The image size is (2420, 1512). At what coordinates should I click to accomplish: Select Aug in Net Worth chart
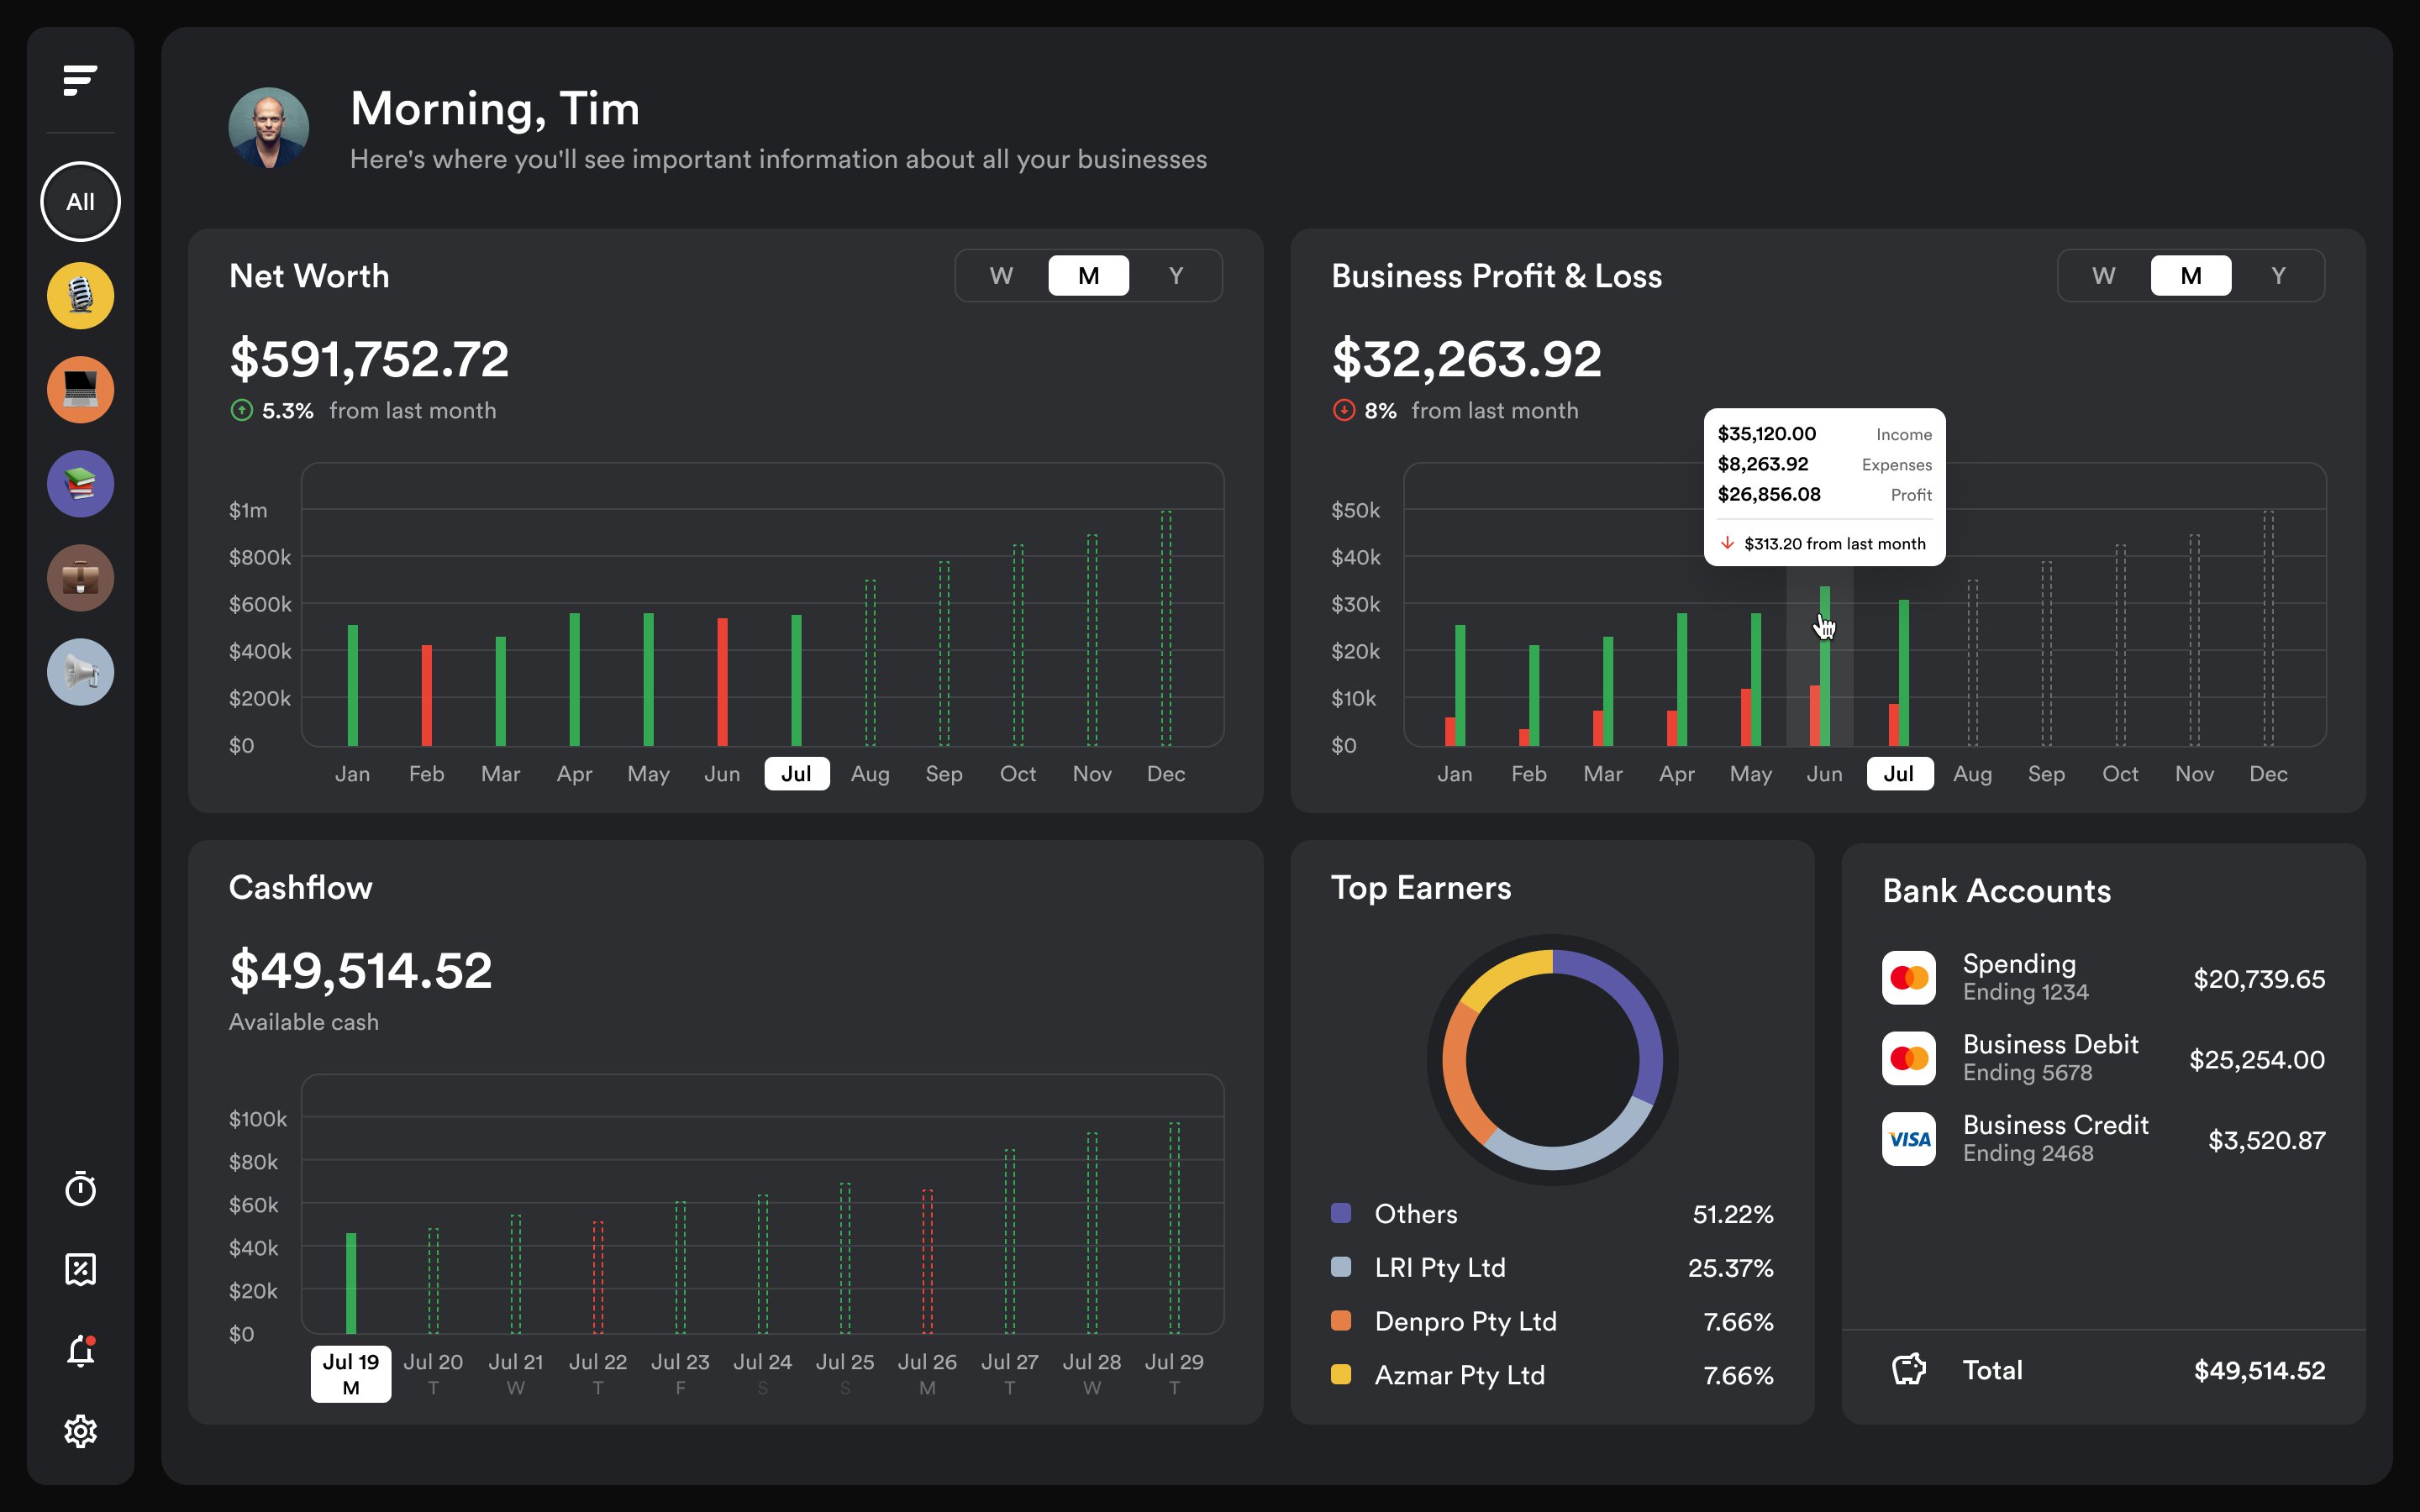[870, 774]
